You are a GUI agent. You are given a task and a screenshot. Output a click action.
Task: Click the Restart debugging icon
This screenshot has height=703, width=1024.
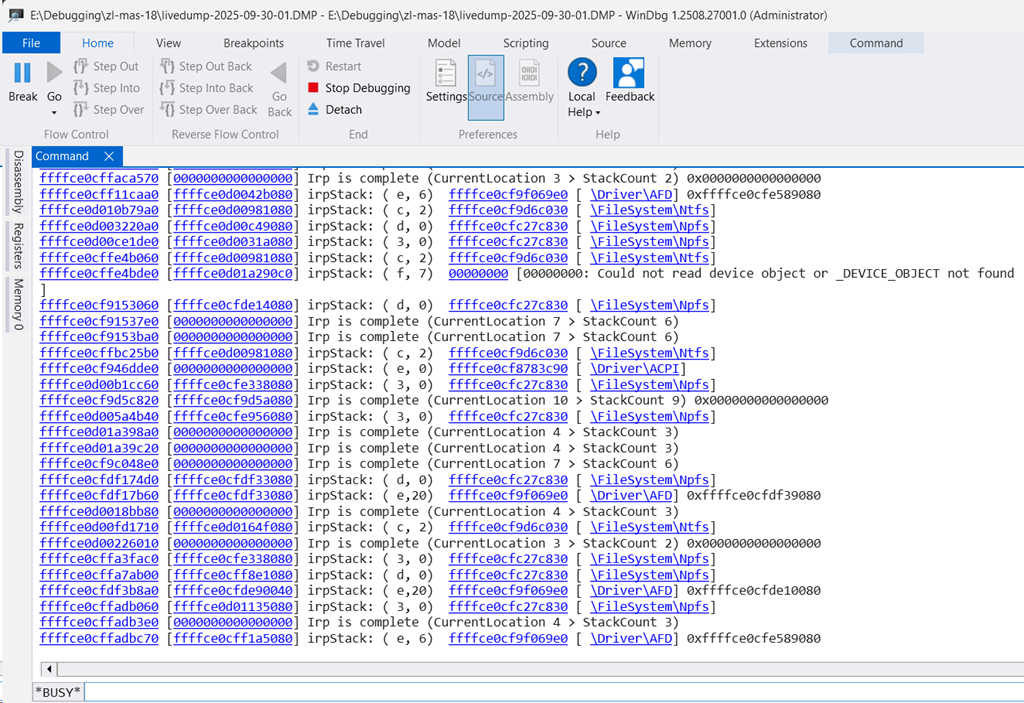pos(314,66)
